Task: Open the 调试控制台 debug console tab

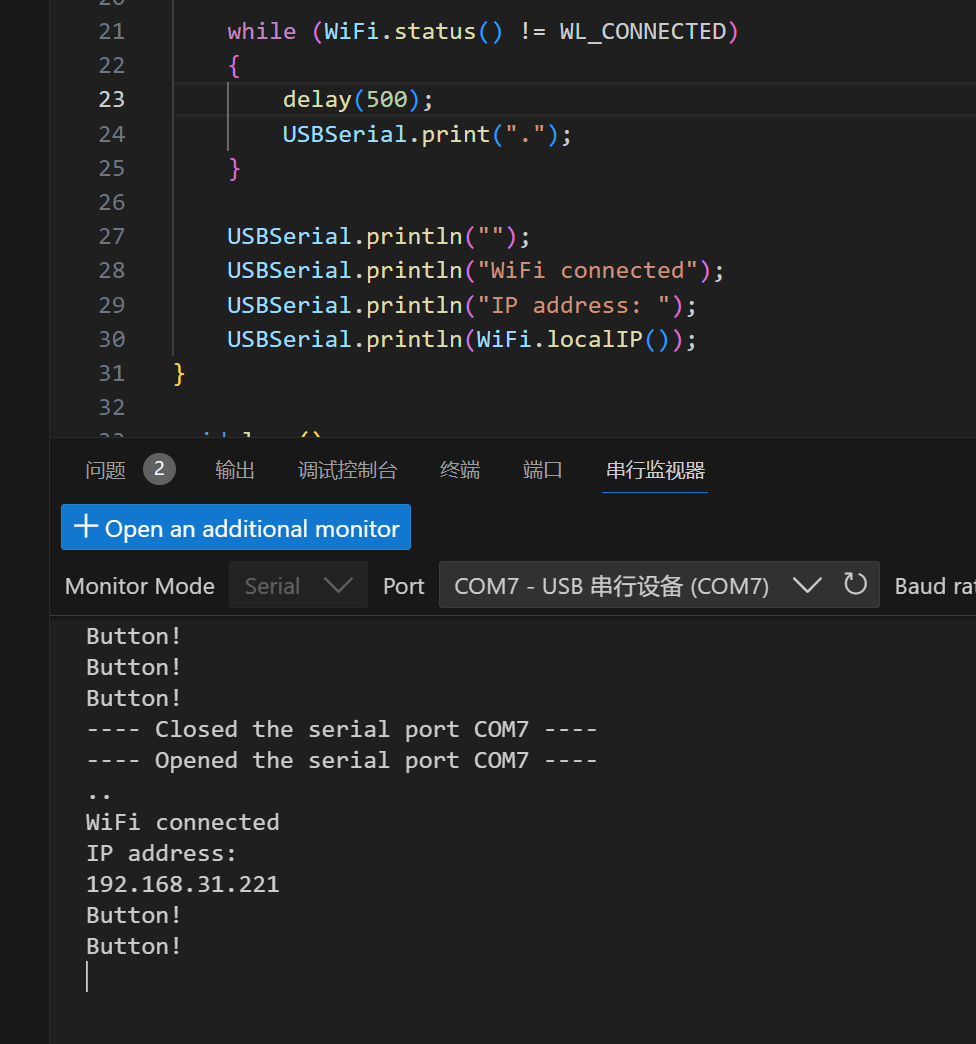Action: click(x=348, y=470)
